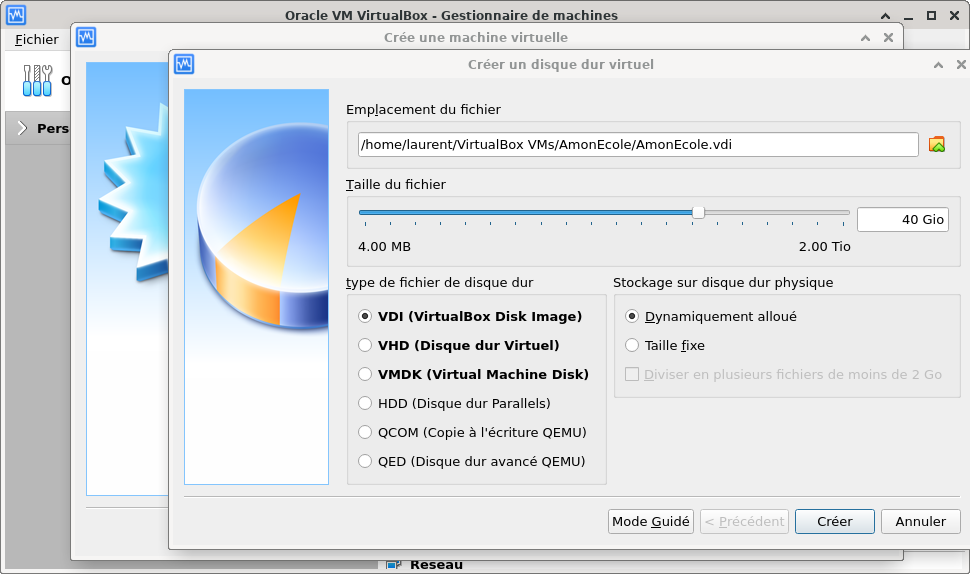Click VirtualBox icon in the main manager title bar

(16, 15)
